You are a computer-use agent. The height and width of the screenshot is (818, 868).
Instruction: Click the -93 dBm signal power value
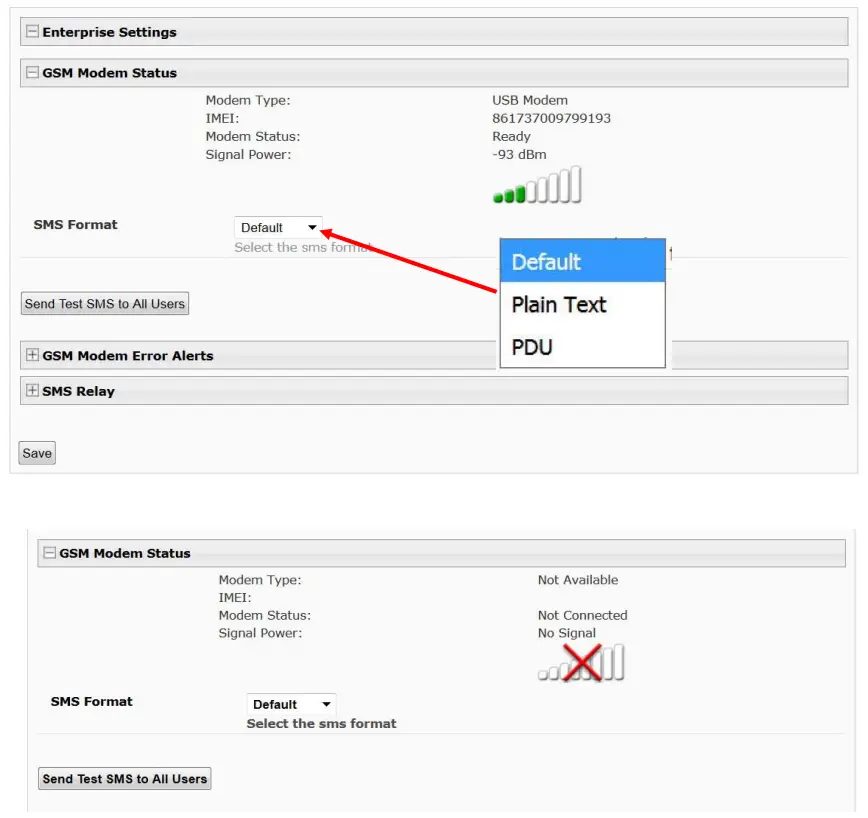(519, 154)
